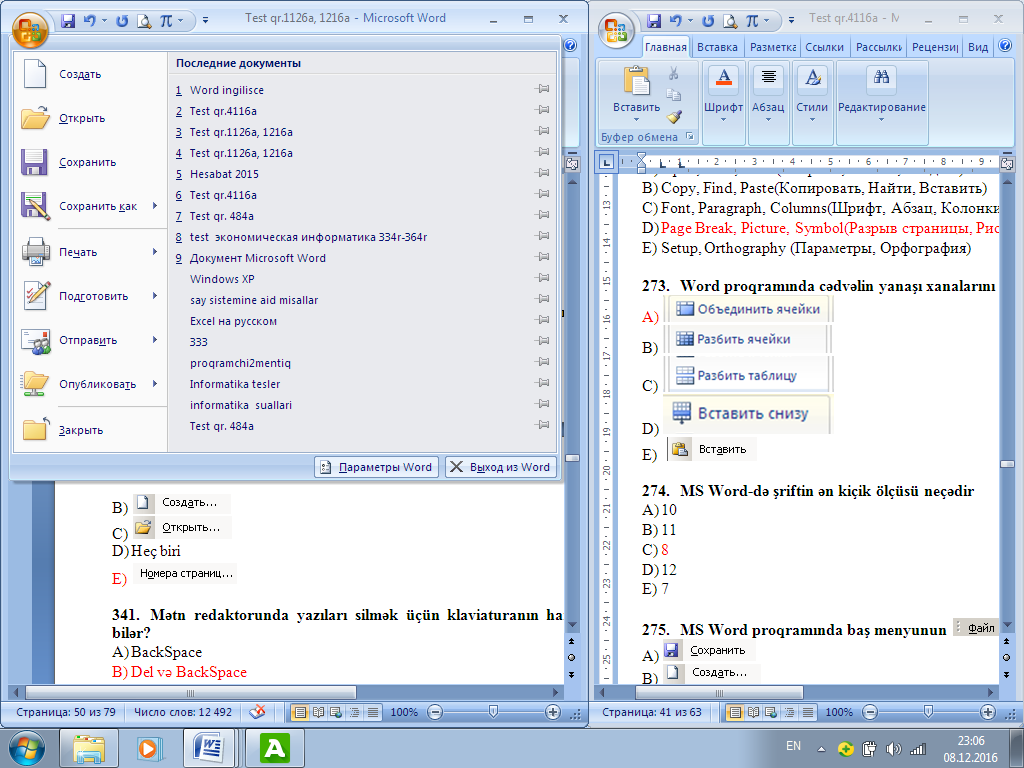Click the horizontal scrollbar in the right window

(x=720, y=692)
